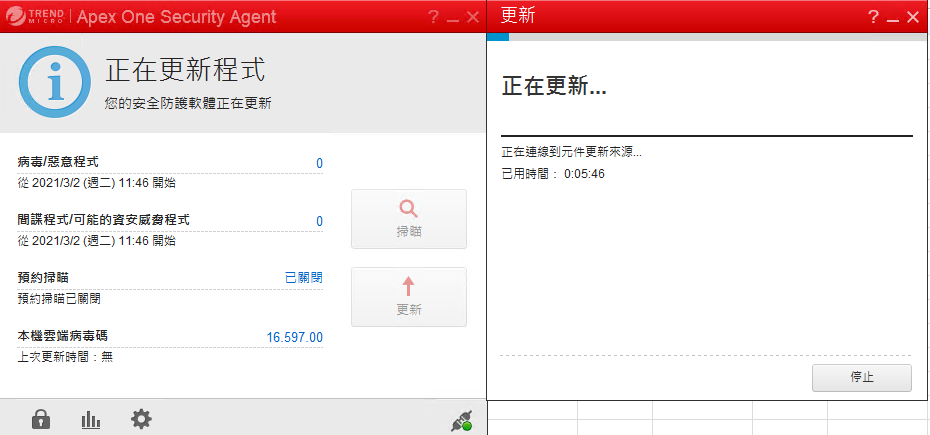Screen dimensions: 930x435
Task: Close the 更新 dialog window
Action: pyautogui.click(x=913, y=17)
